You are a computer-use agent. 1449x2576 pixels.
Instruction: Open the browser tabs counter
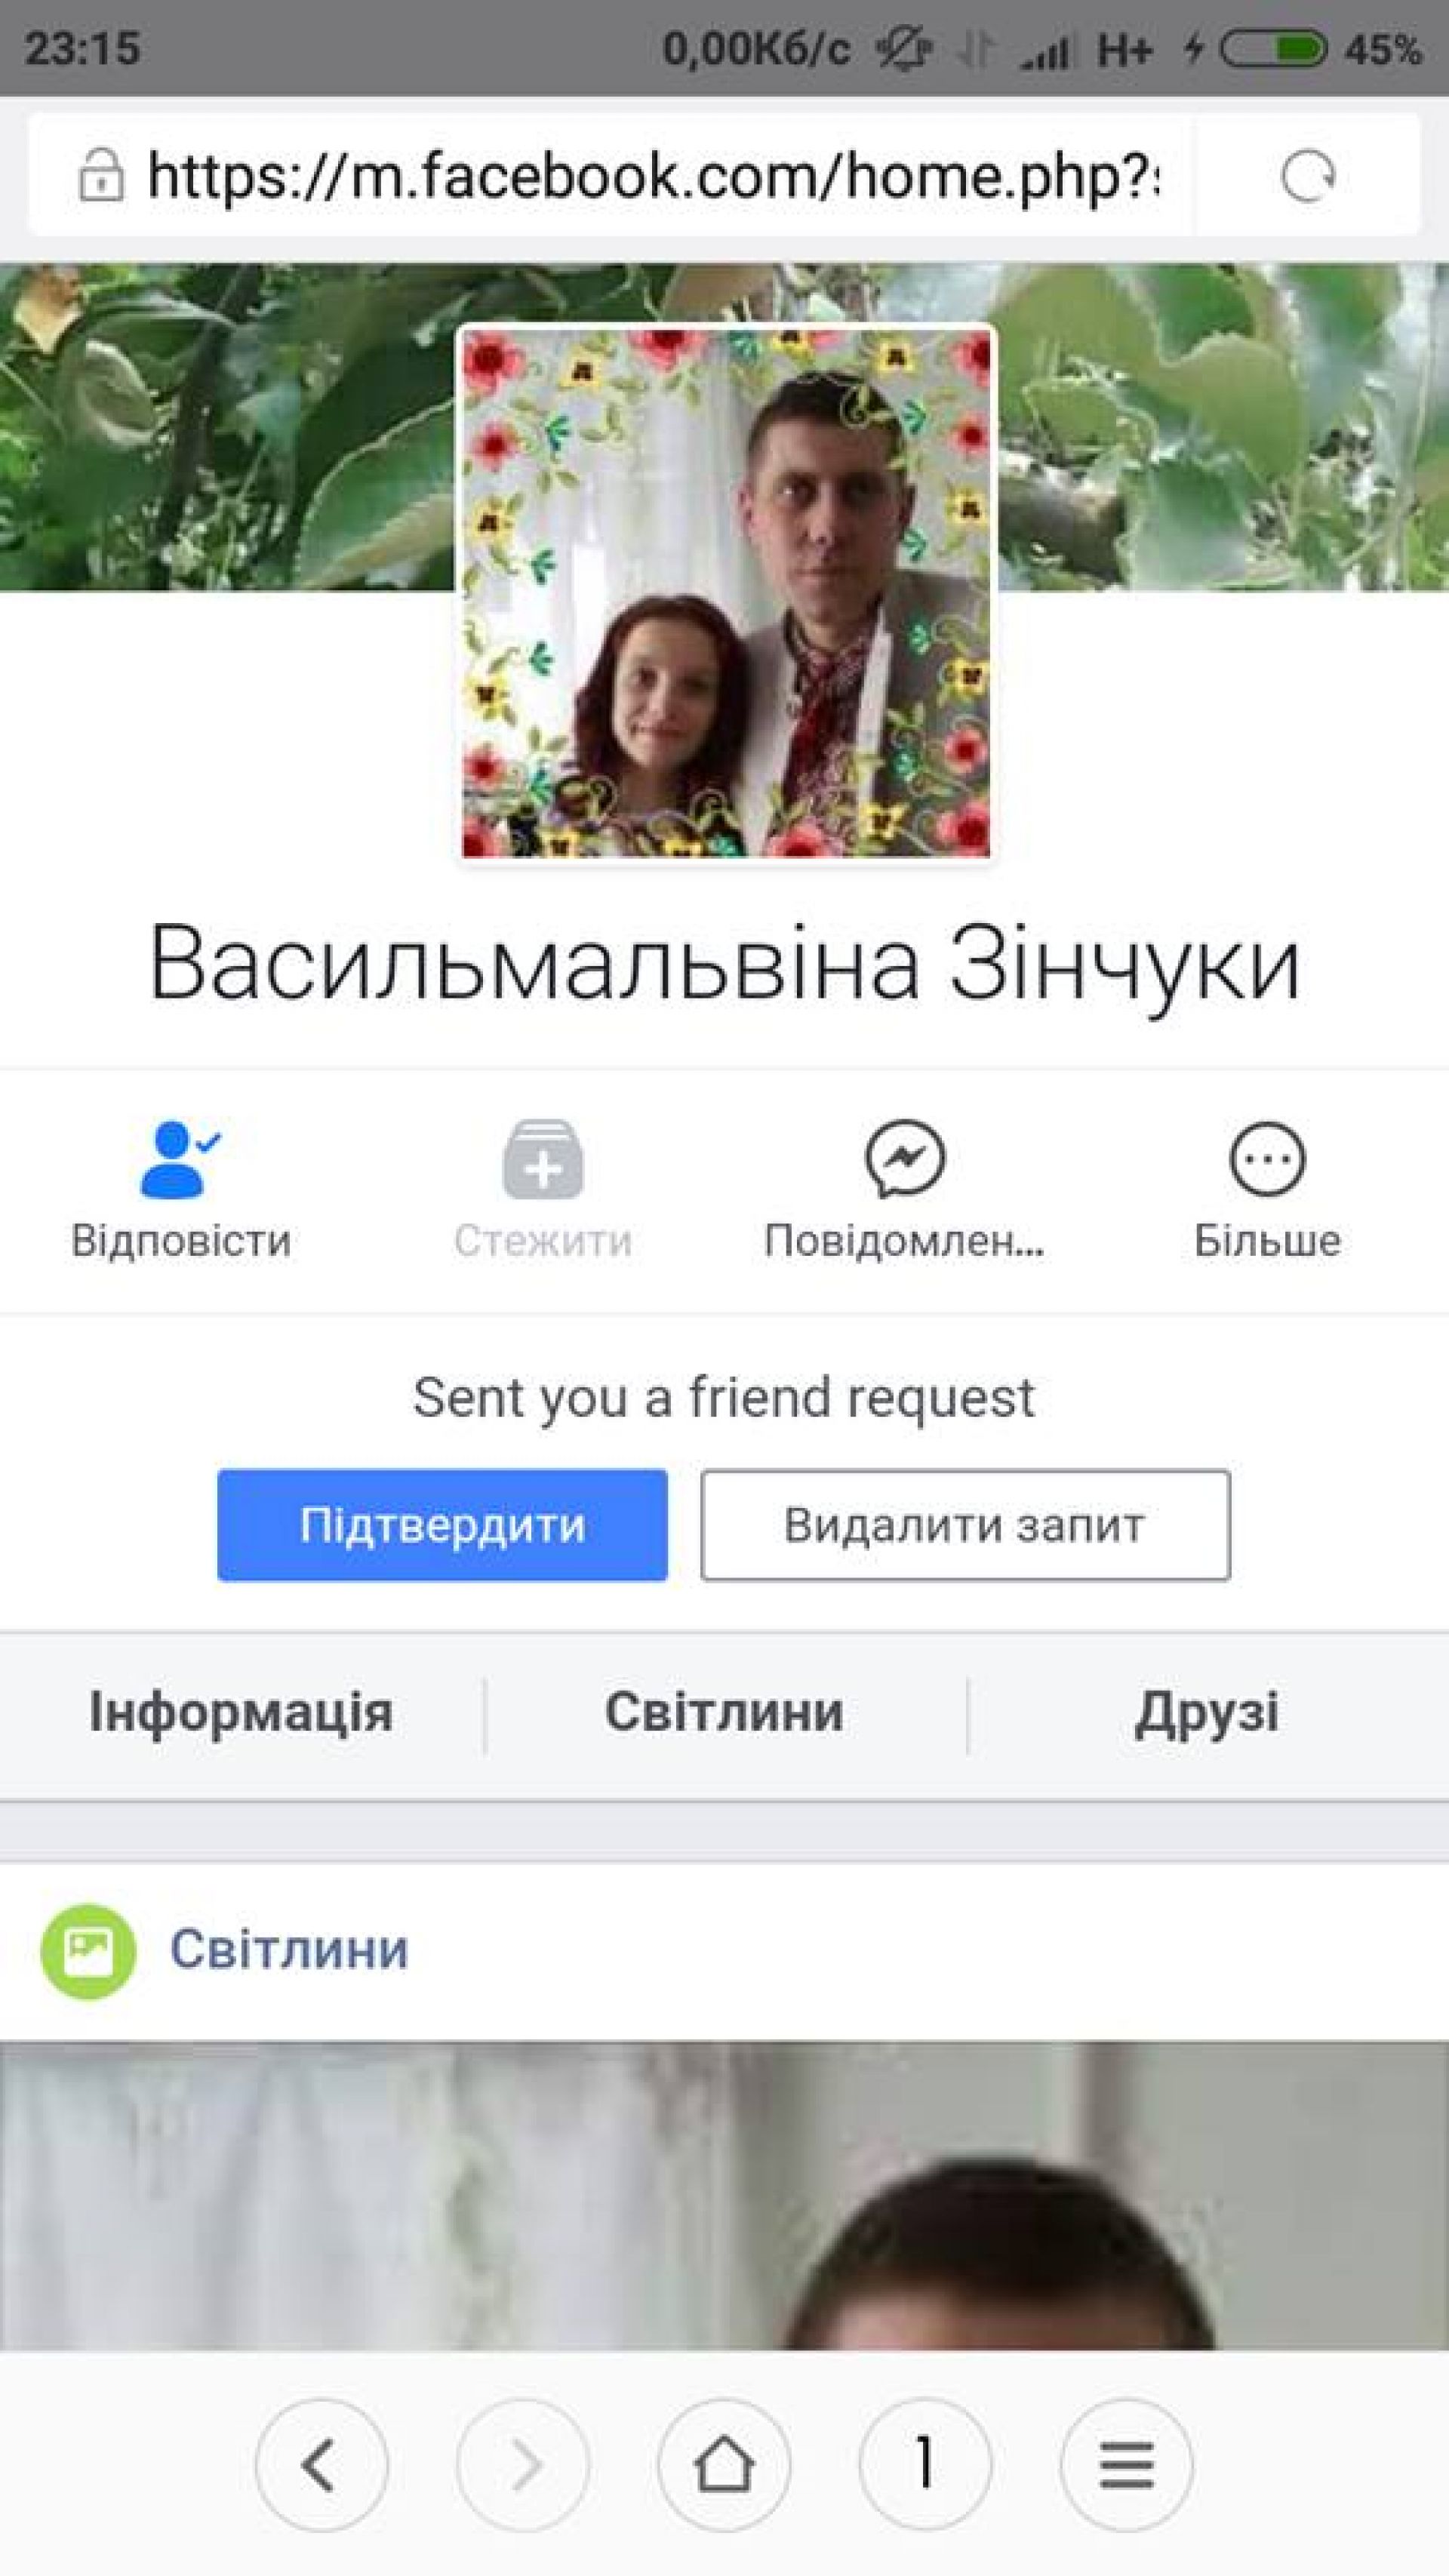pyautogui.click(x=925, y=2465)
